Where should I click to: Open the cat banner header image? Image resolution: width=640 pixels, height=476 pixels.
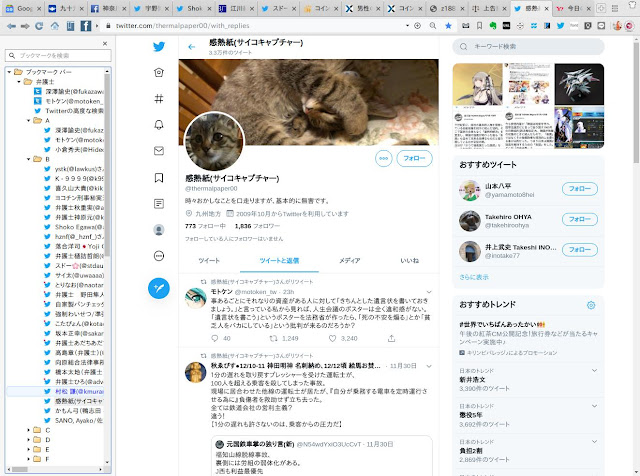(x=309, y=102)
